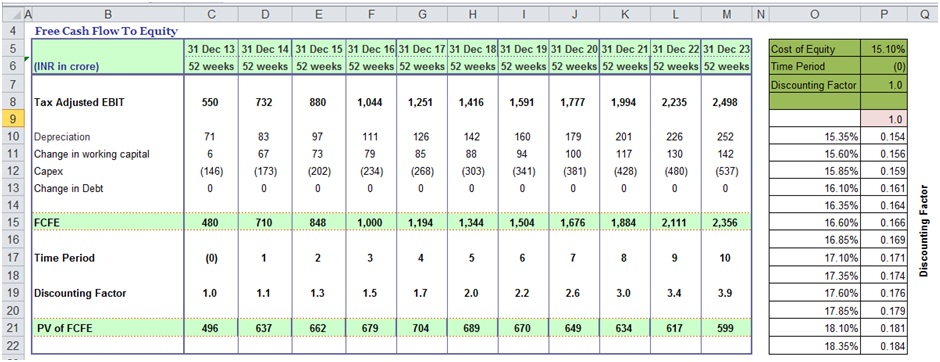This screenshot has height=362, width=940.
Task: Click Change in working capital value 142
Action: coord(725,154)
